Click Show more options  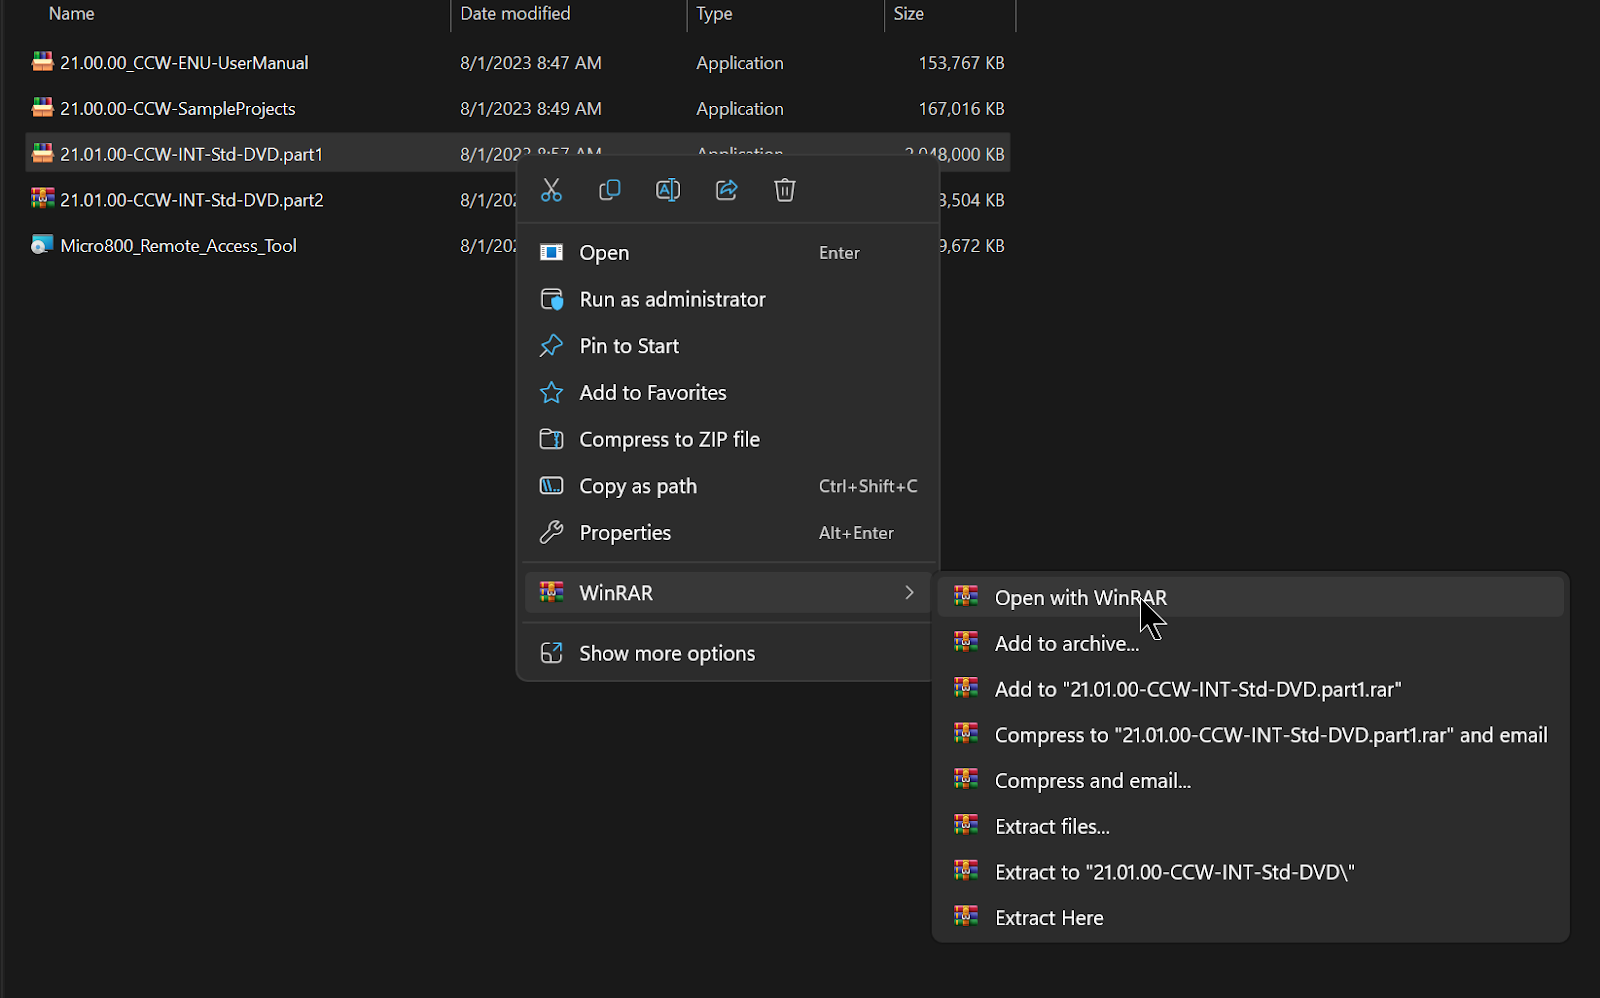pos(728,653)
